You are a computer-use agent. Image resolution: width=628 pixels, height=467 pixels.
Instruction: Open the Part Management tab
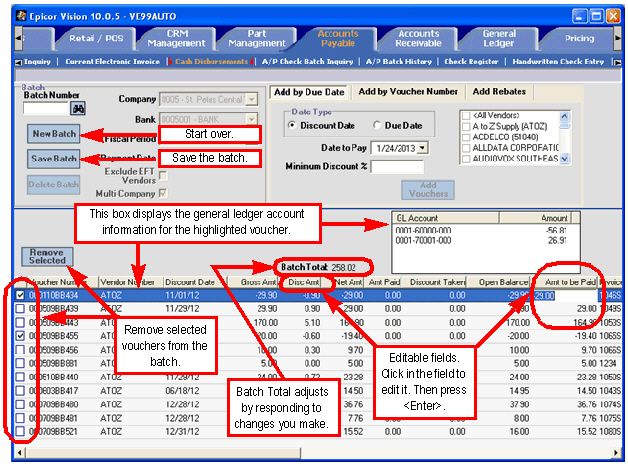pos(257,38)
